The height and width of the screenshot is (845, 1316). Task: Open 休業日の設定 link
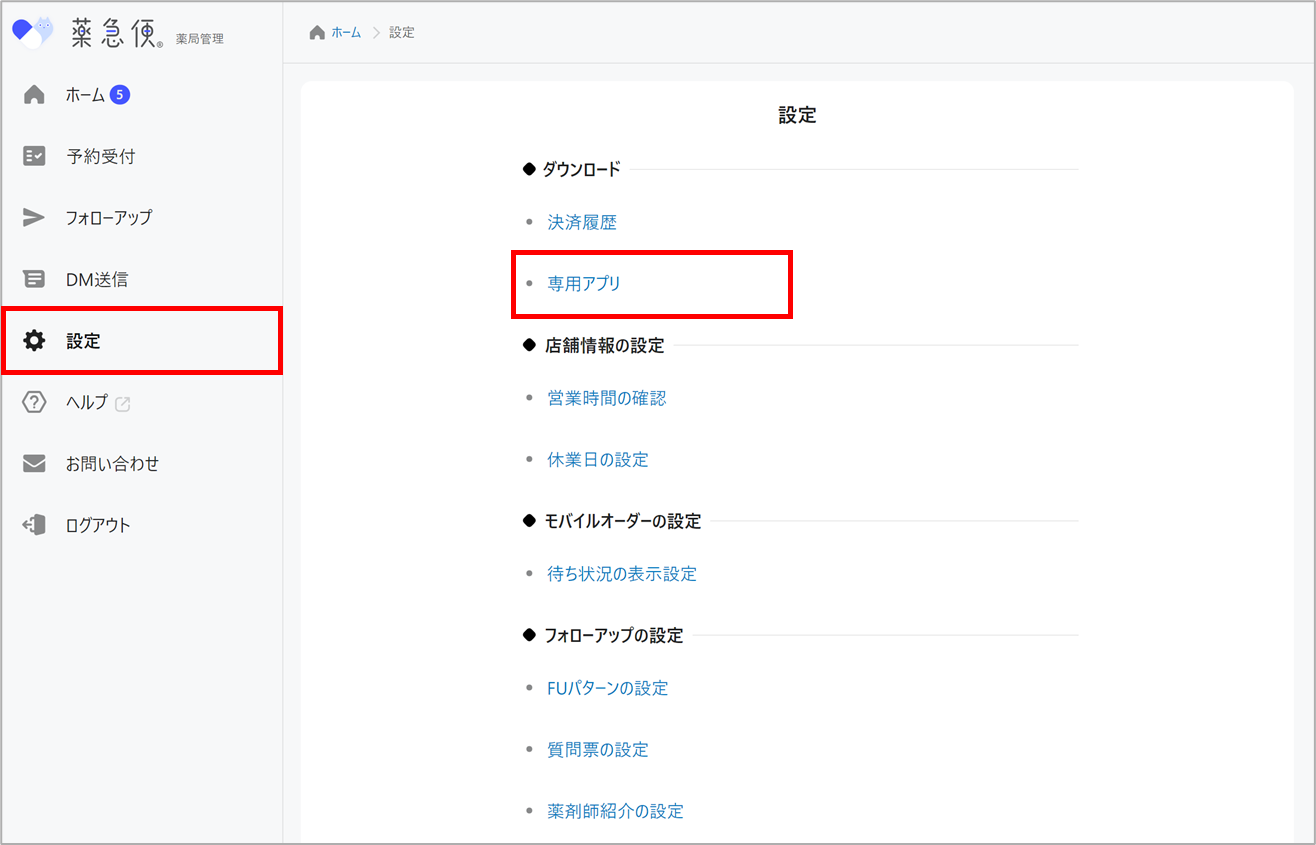coord(598,460)
